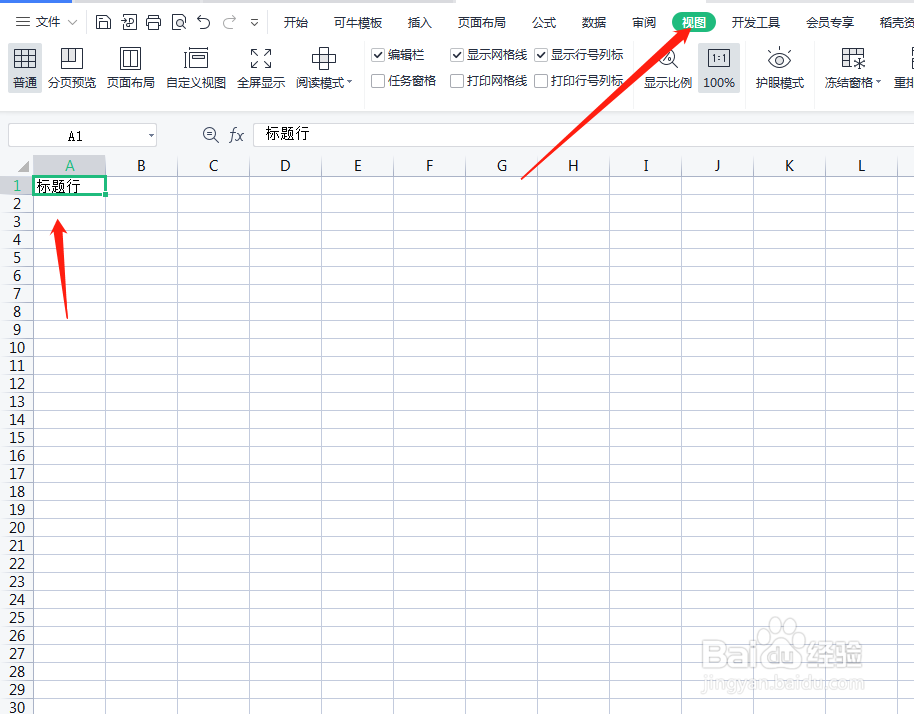Uncheck 显示网格线 checkbox
This screenshot has width=914, height=714.
point(457,55)
